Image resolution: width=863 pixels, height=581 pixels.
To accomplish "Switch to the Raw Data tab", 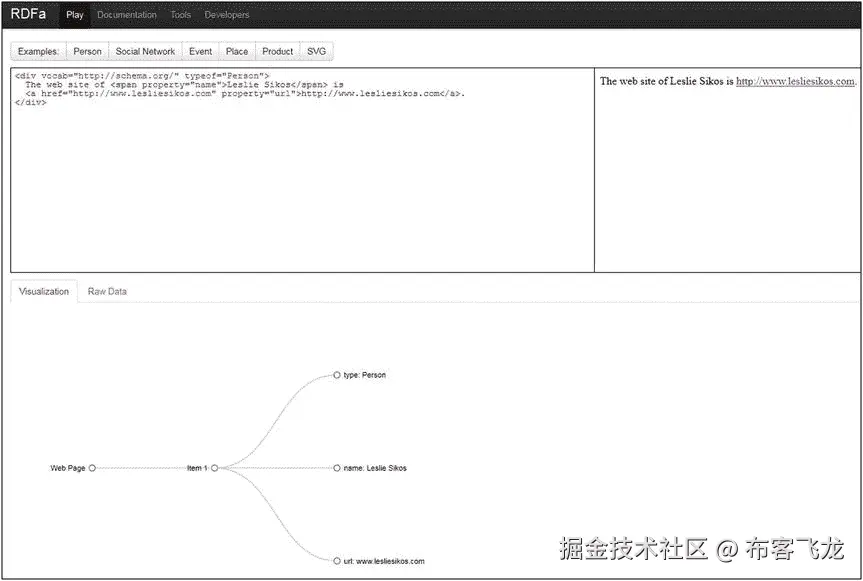I will pos(106,291).
